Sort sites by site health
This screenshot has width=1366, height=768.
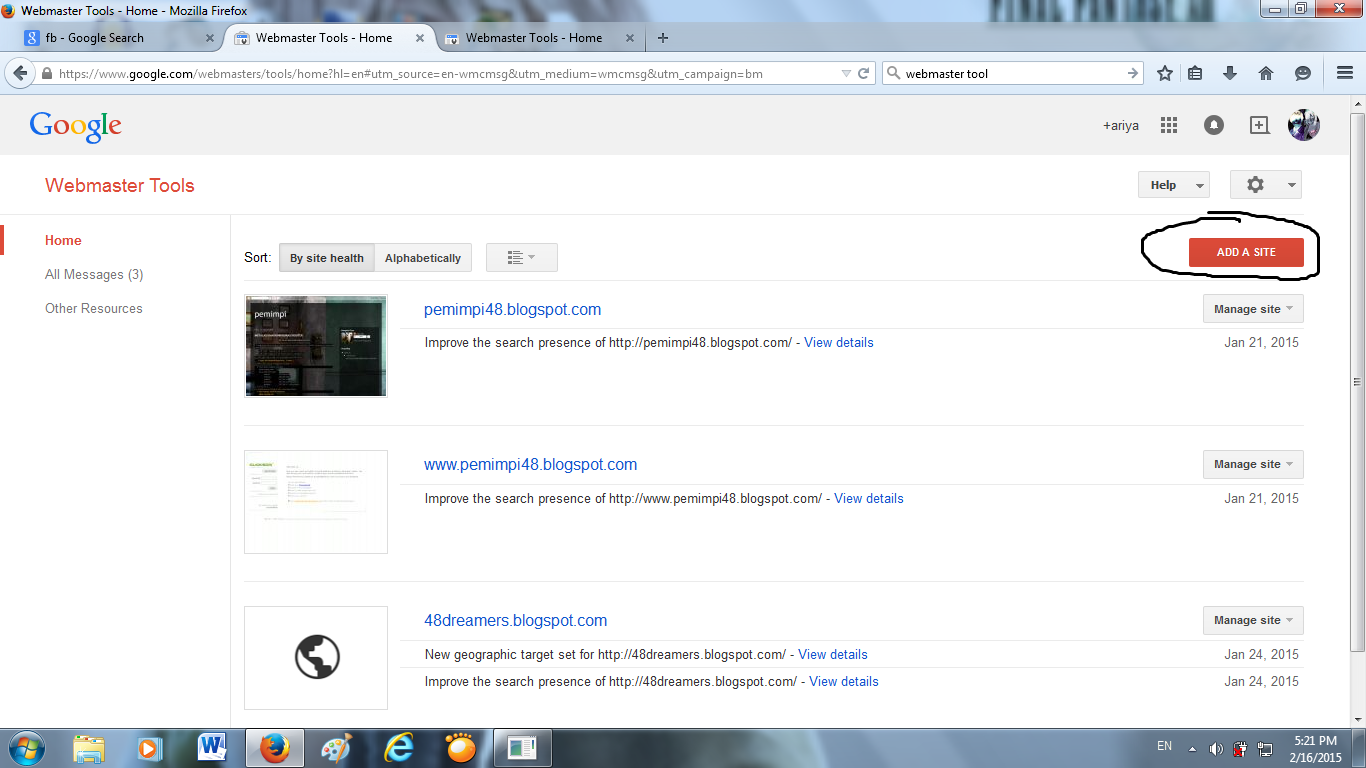[x=327, y=258]
